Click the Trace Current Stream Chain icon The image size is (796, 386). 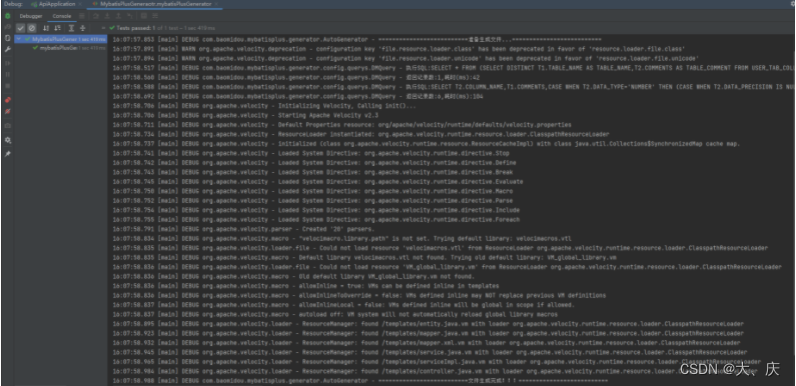(155, 16)
